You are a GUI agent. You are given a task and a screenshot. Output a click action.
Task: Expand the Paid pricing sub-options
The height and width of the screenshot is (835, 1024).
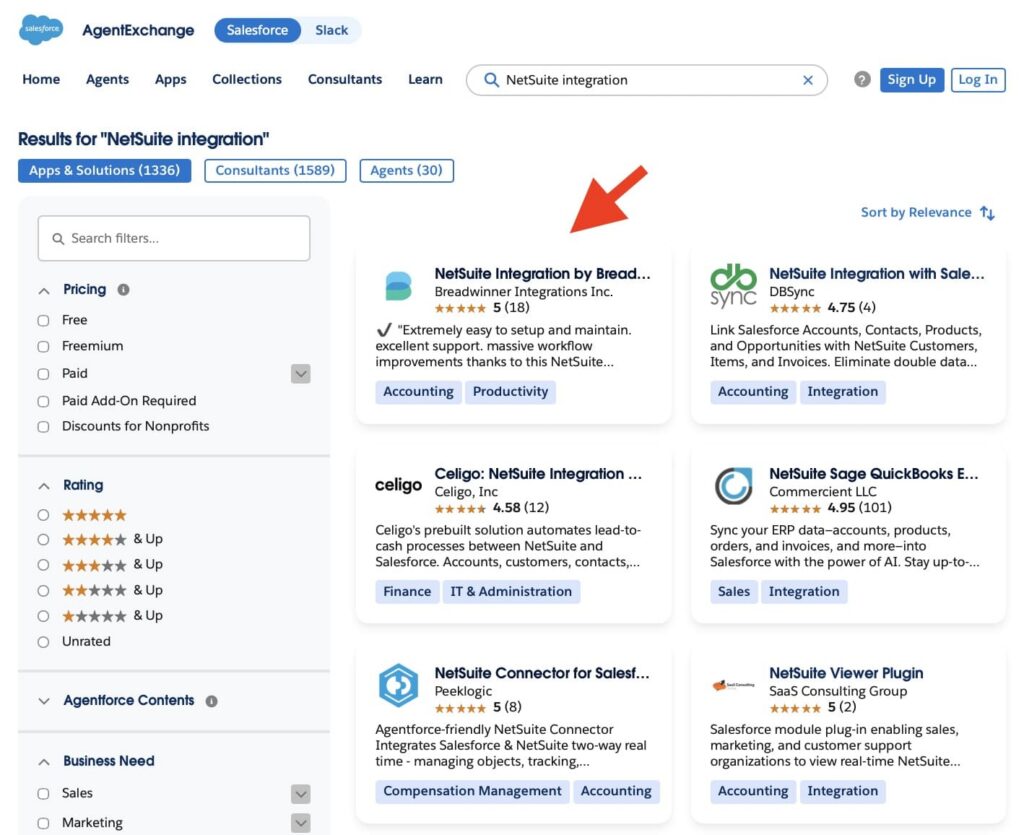[300, 374]
